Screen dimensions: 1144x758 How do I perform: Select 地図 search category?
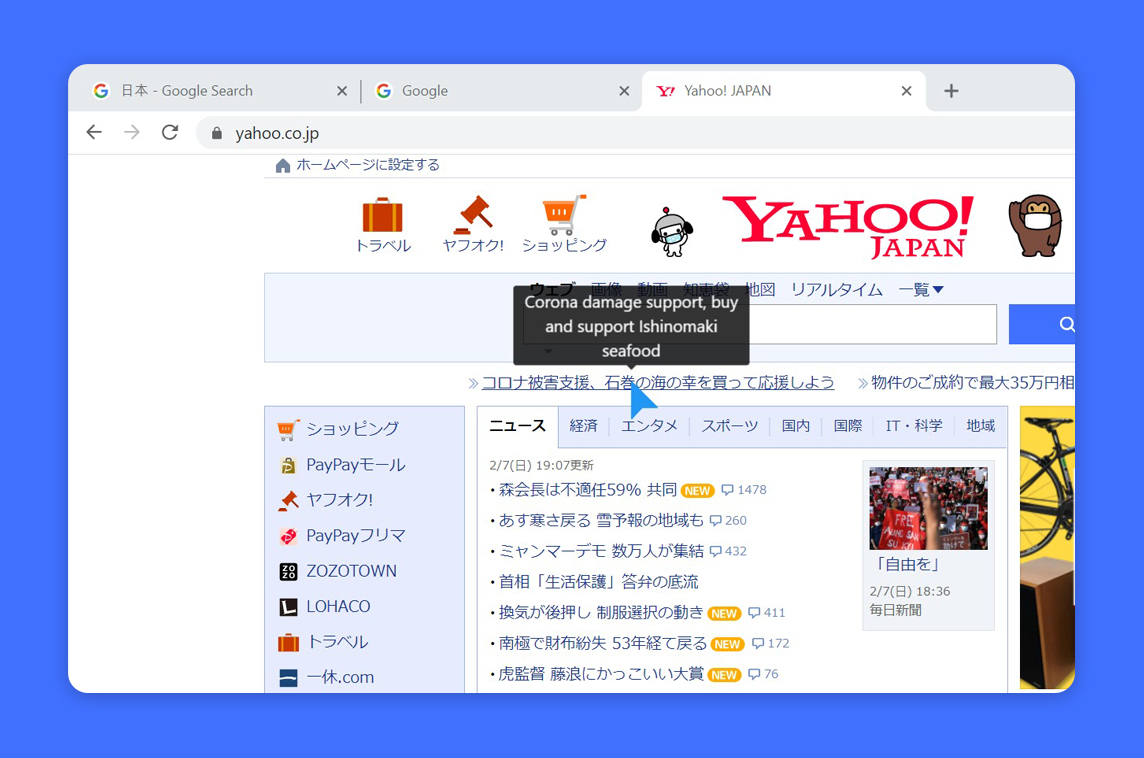click(760, 290)
